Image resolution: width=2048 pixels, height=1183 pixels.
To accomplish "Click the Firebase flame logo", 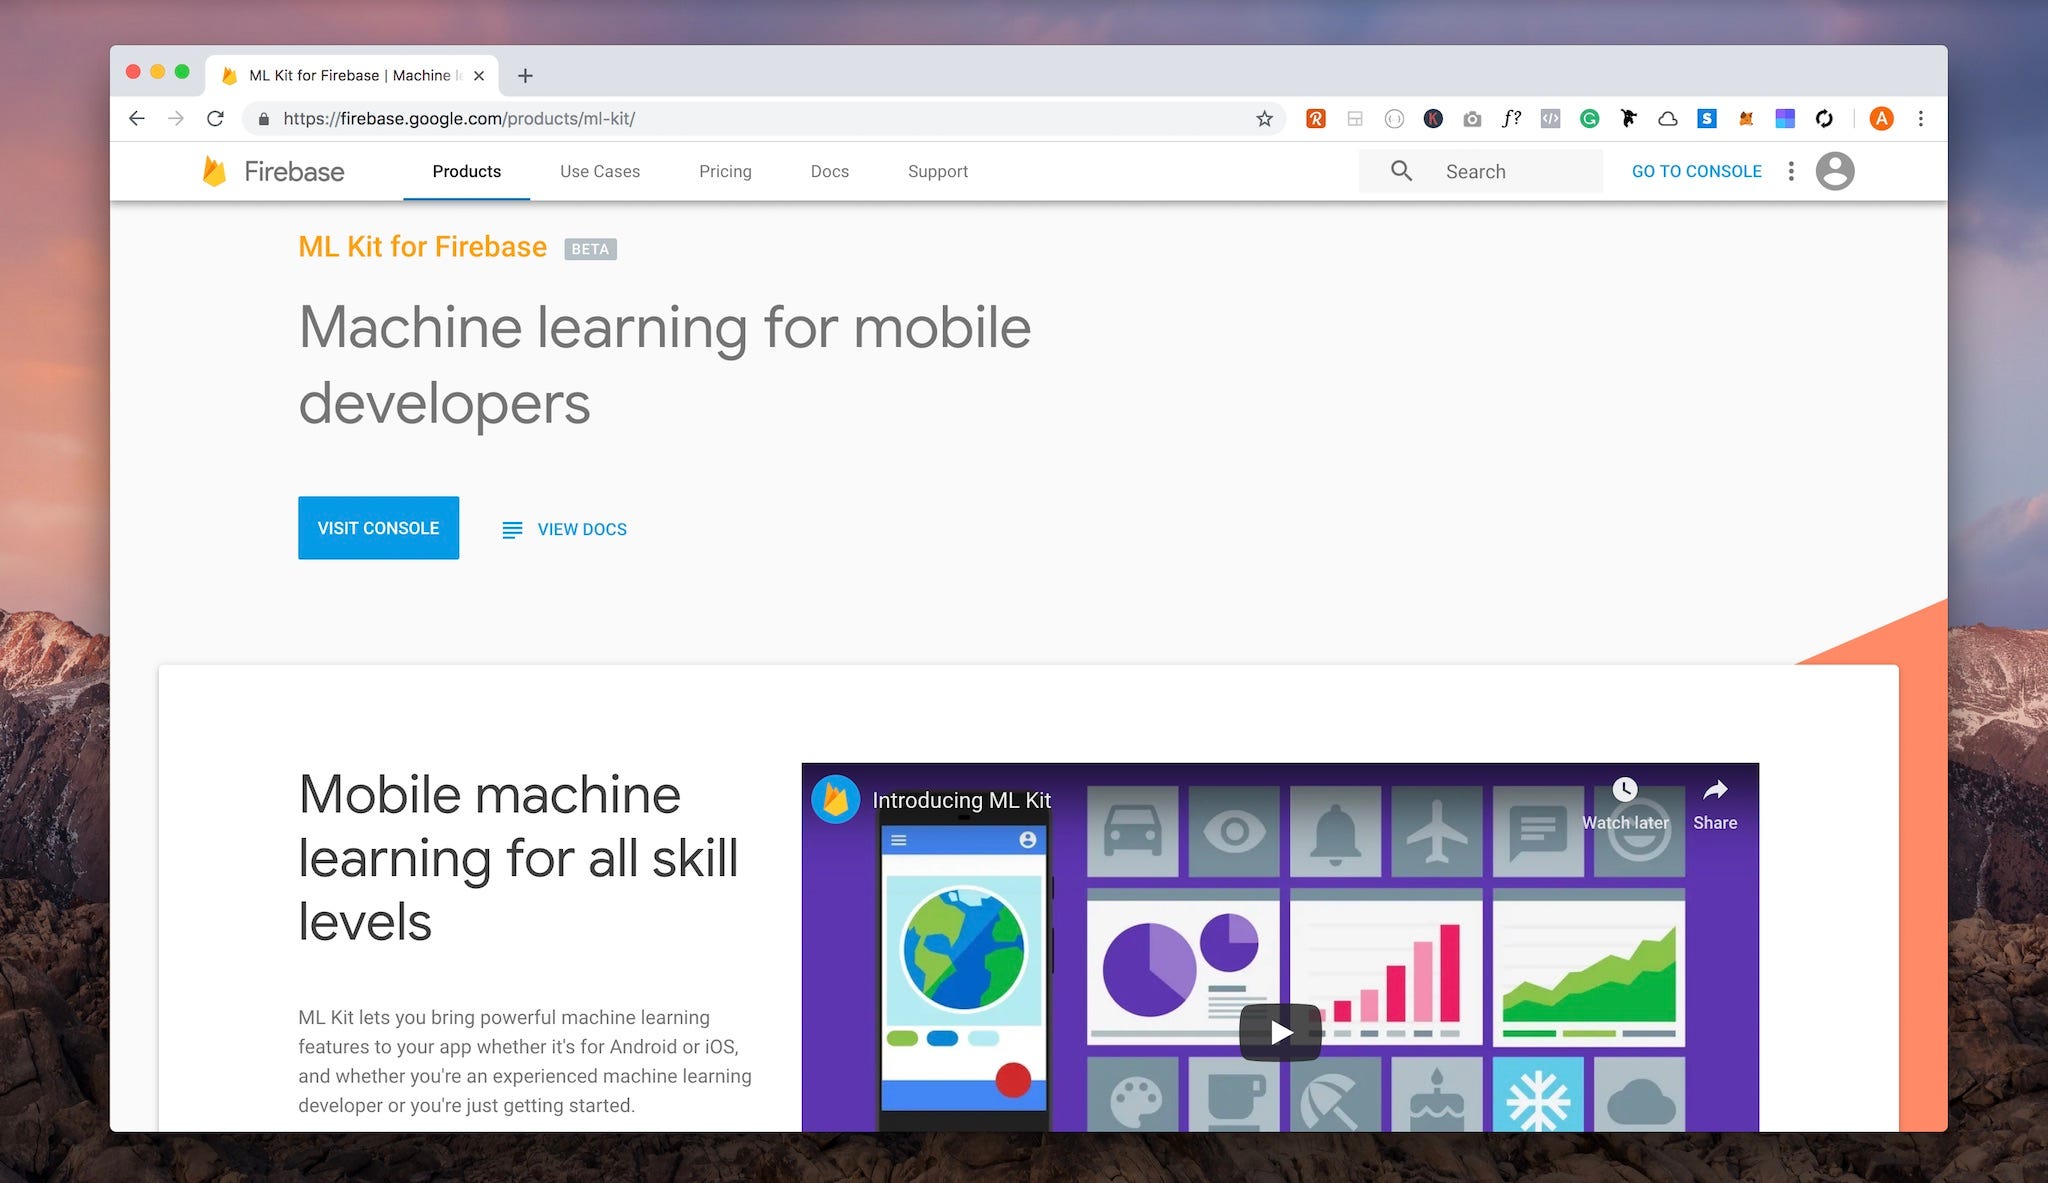I will click(214, 171).
